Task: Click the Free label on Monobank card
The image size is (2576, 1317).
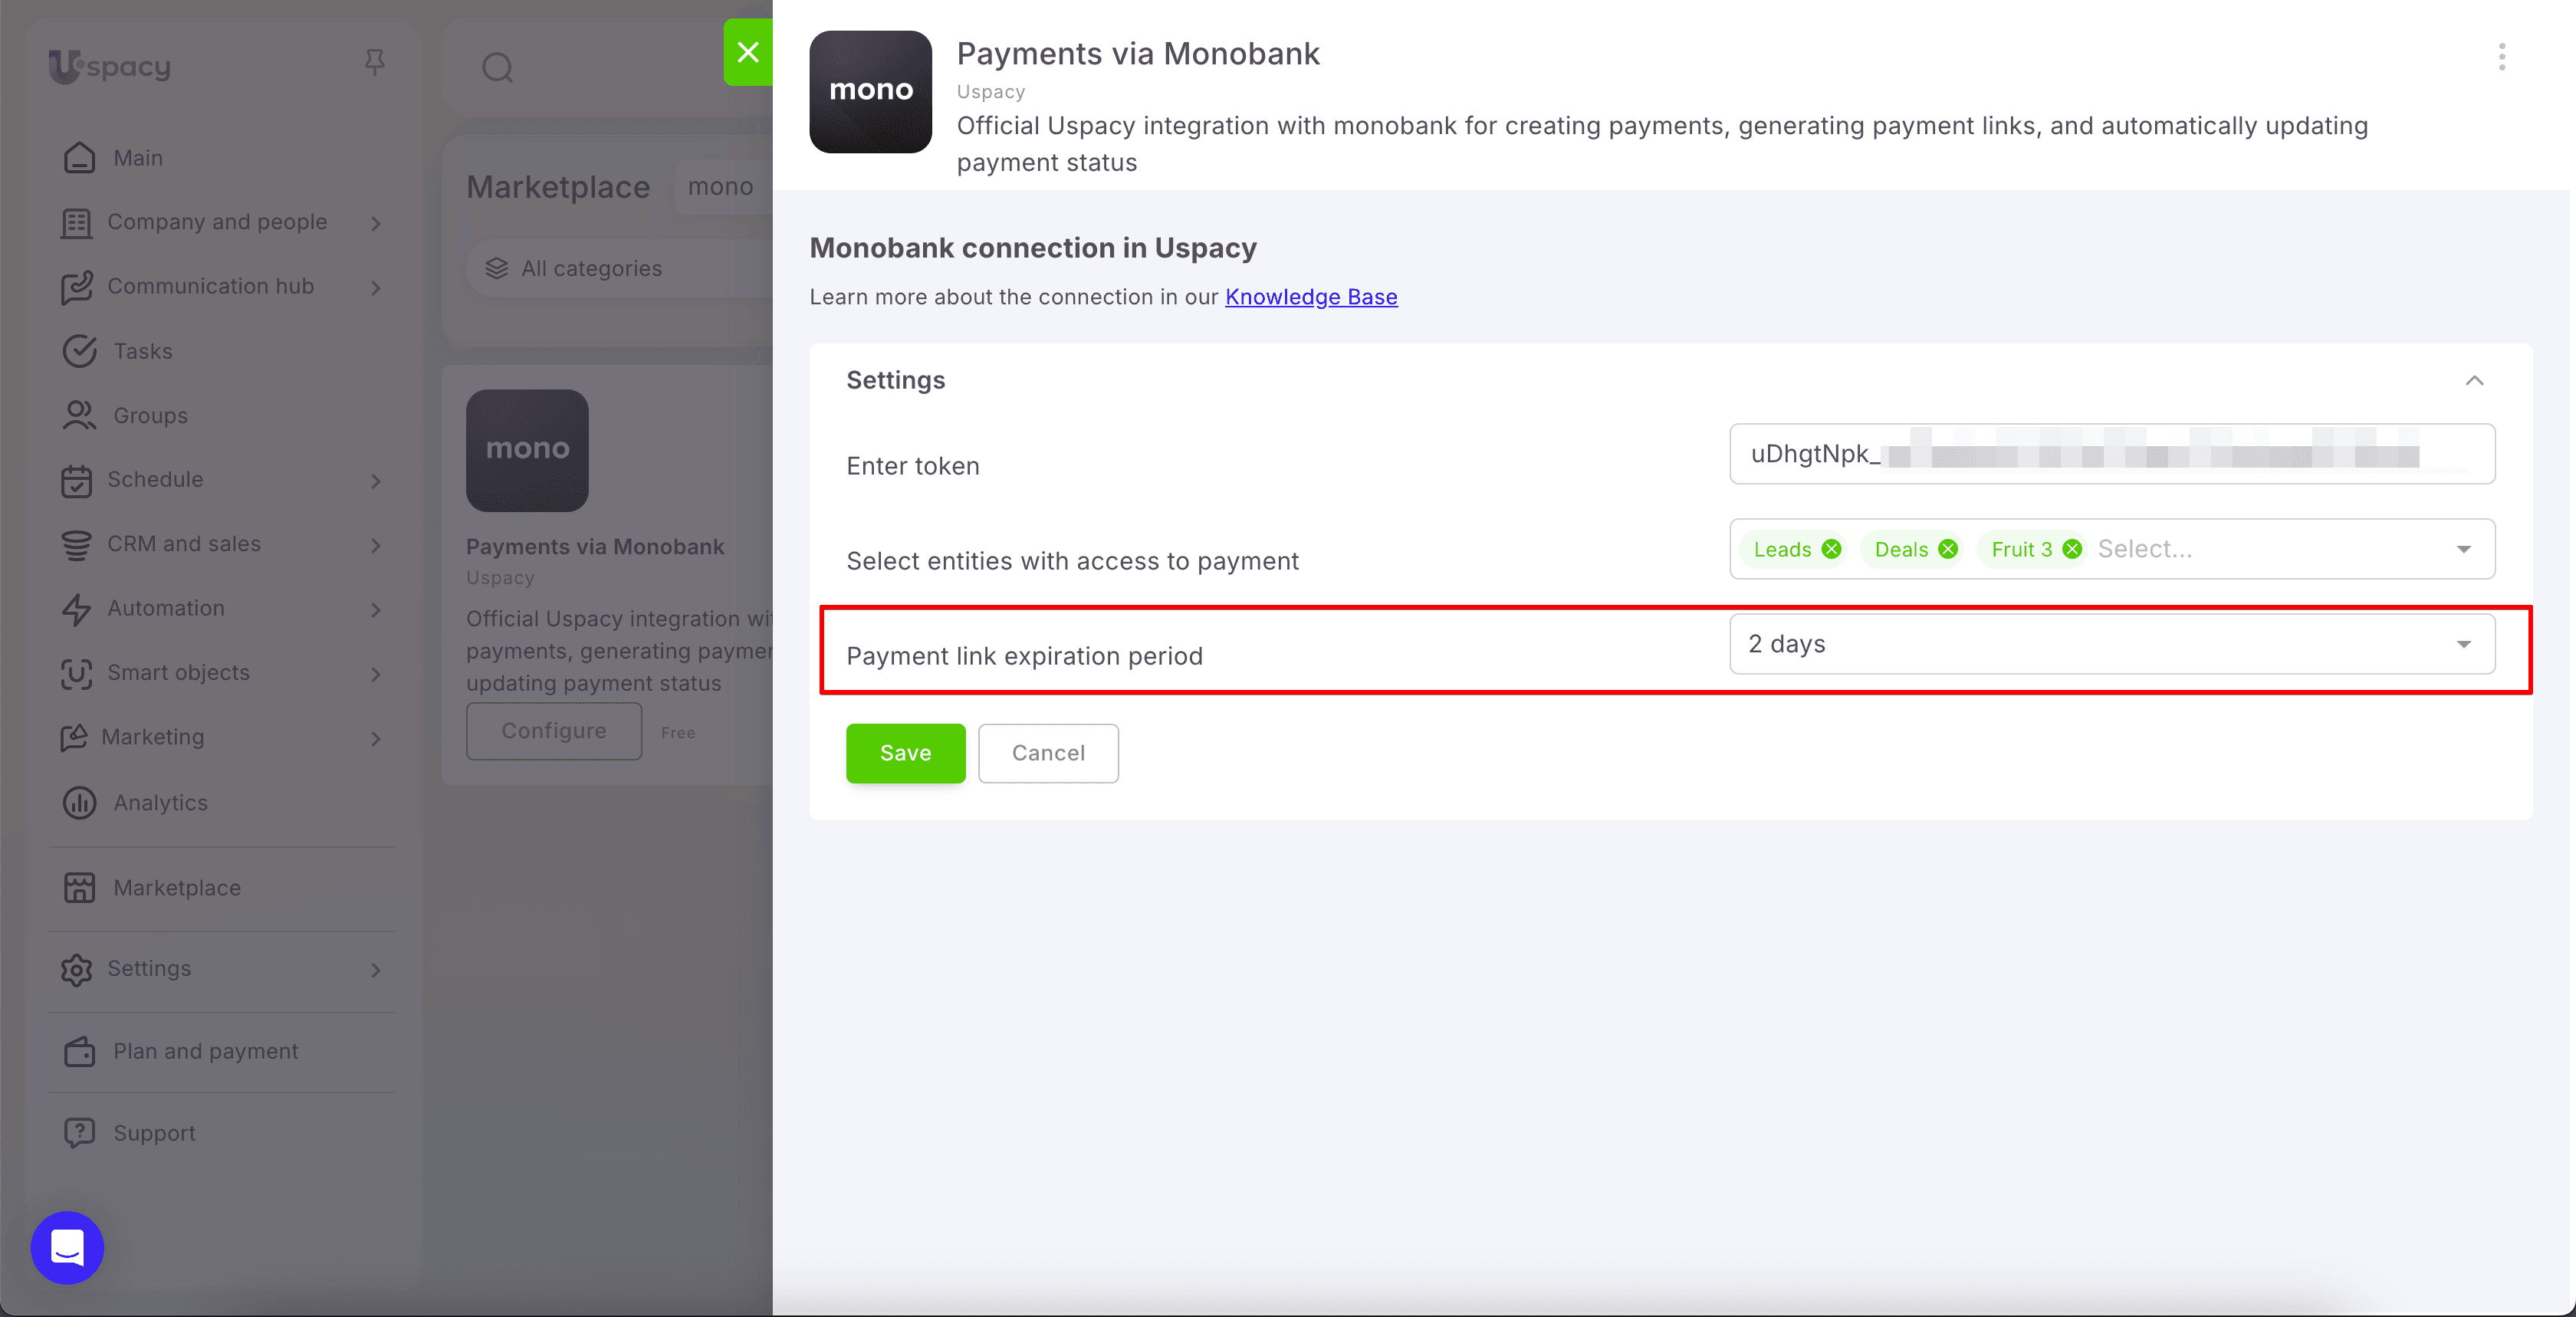Action: tap(678, 733)
